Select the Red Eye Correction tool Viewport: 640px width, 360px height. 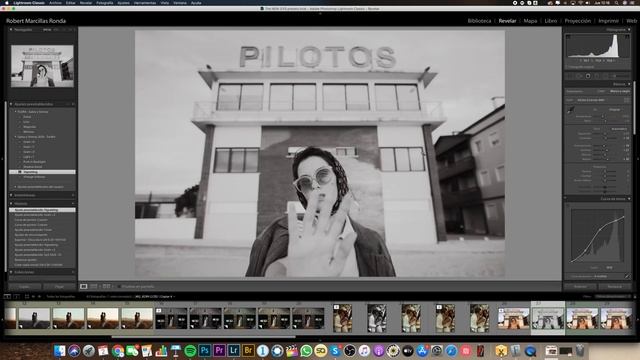click(588, 76)
